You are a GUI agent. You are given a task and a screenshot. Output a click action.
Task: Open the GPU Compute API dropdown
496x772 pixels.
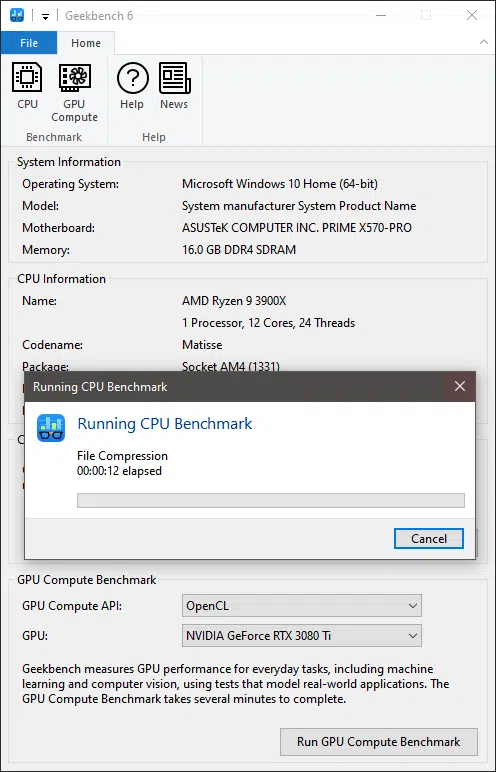(x=301, y=606)
